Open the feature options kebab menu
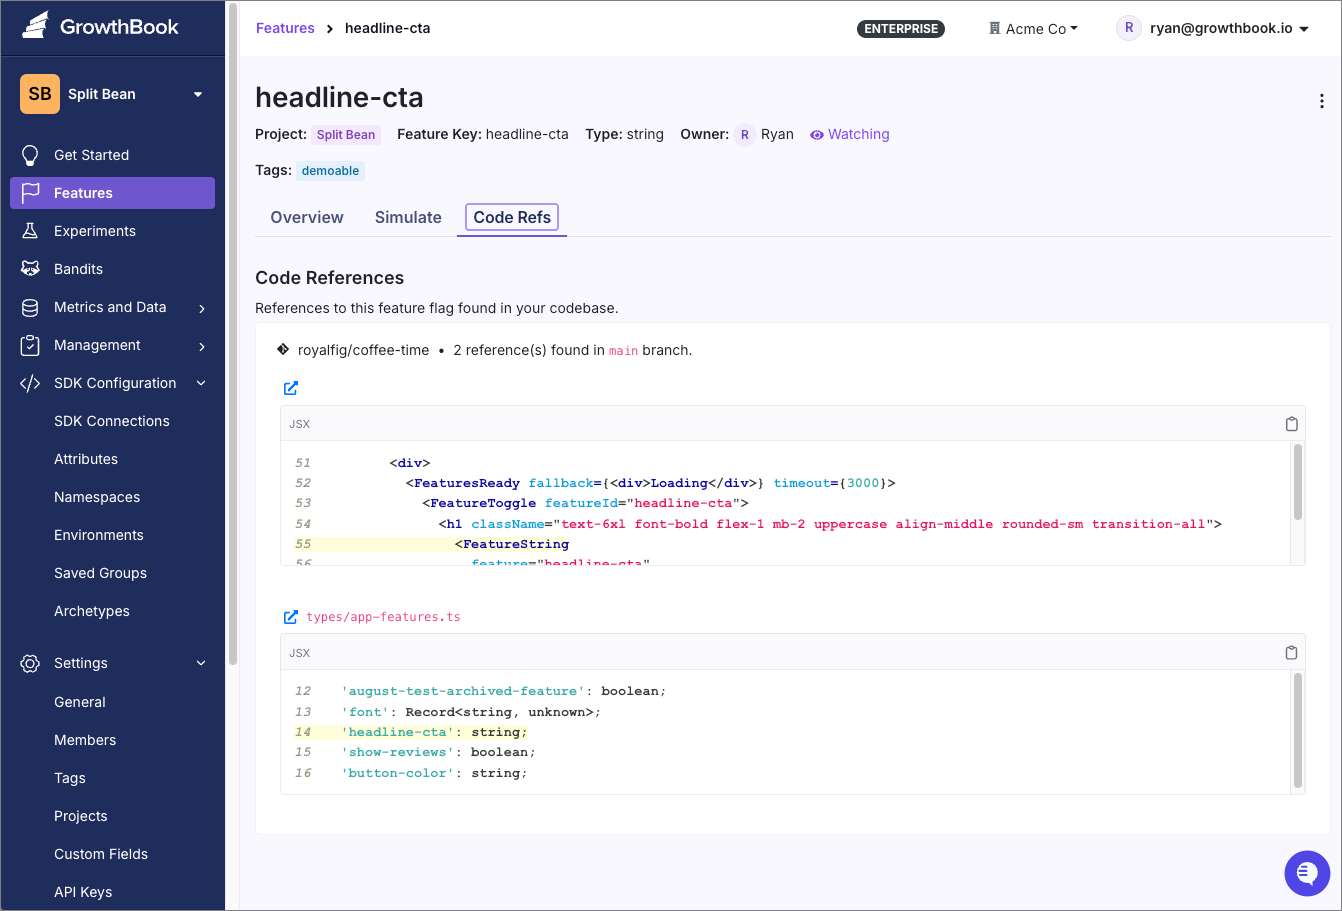Viewport: 1342px width, 911px height. coord(1322,101)
